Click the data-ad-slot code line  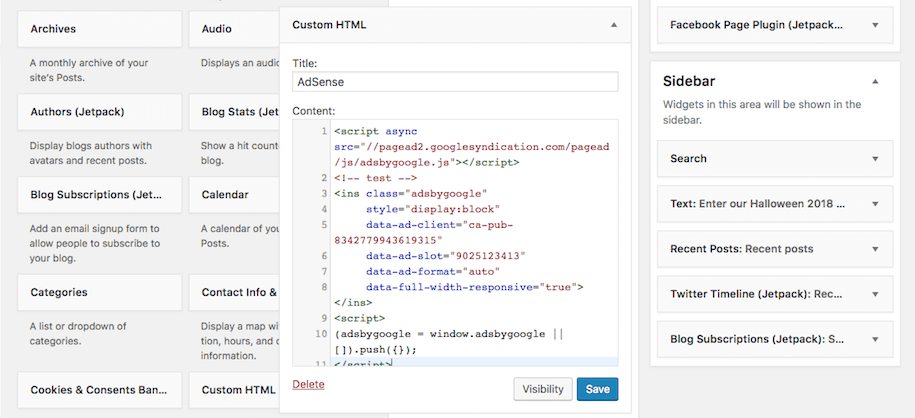pos(446,256)
